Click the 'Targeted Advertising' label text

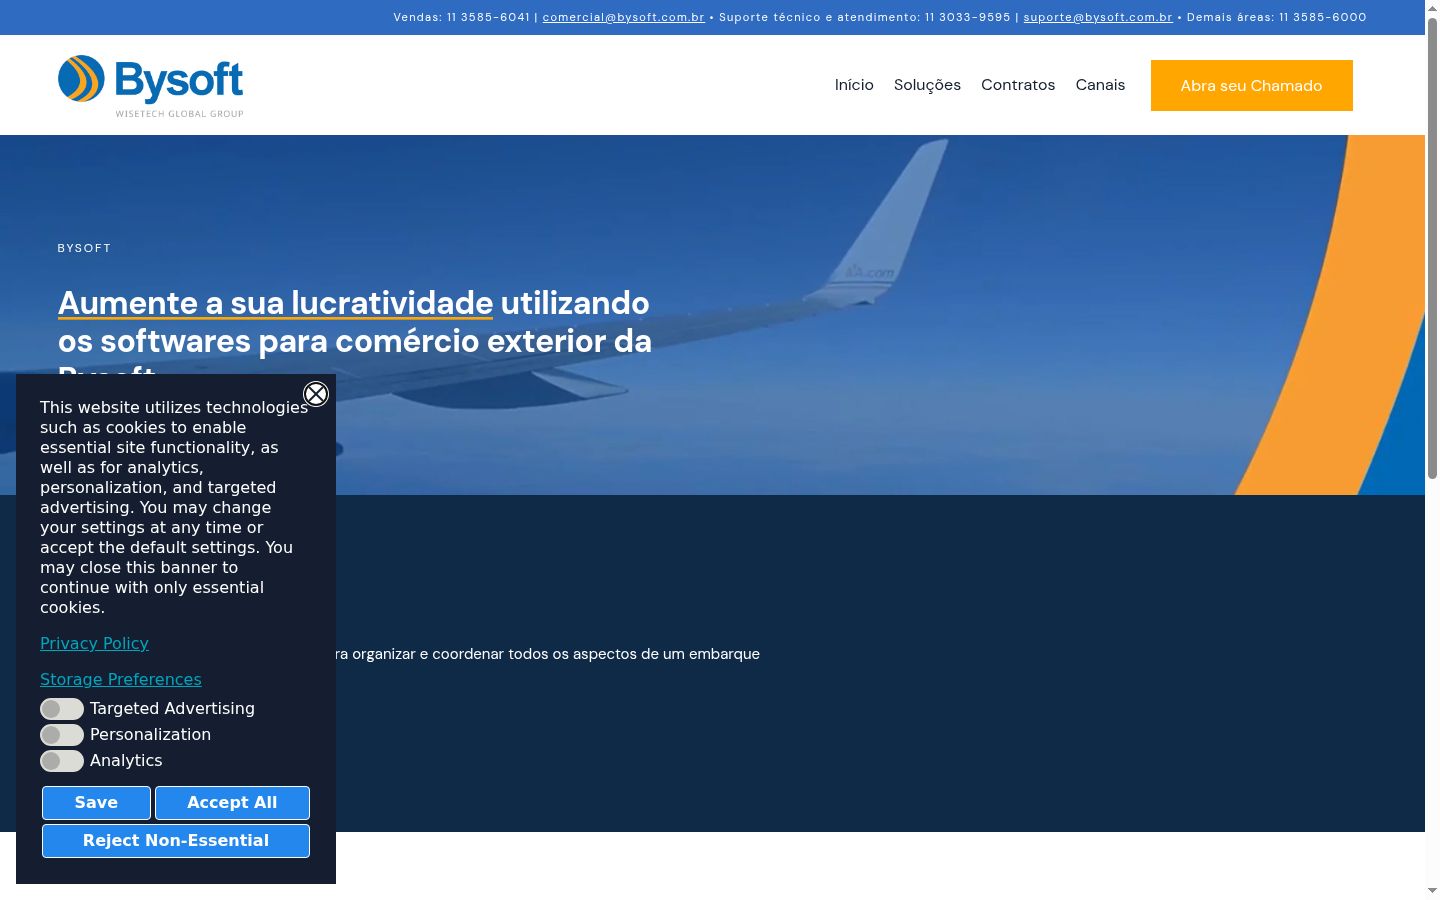pos(172,708)
